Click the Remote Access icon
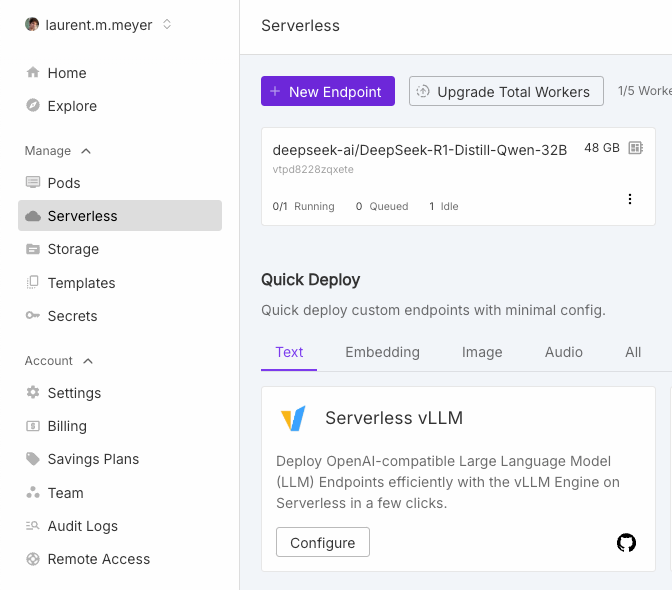Screen dimensions: 672x590 (33, 559)
